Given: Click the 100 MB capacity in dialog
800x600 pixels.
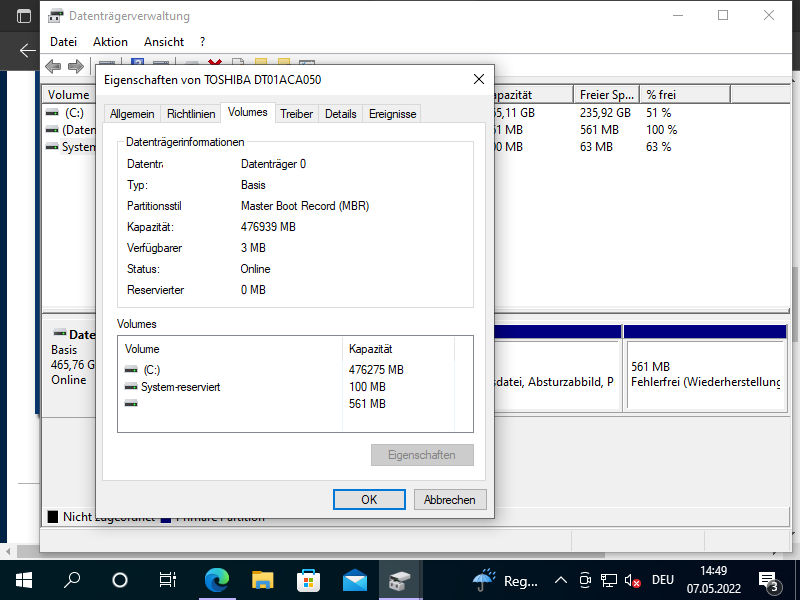Looking at the screenshot, I should [x=367, y=387].
